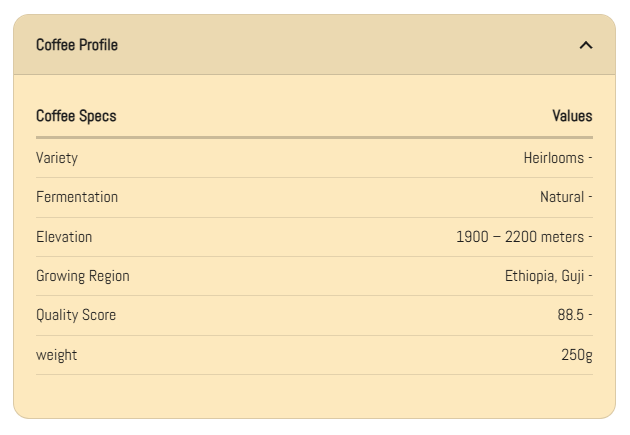
Task: Select the Growing Region row label
Action: tap(83, 276)
